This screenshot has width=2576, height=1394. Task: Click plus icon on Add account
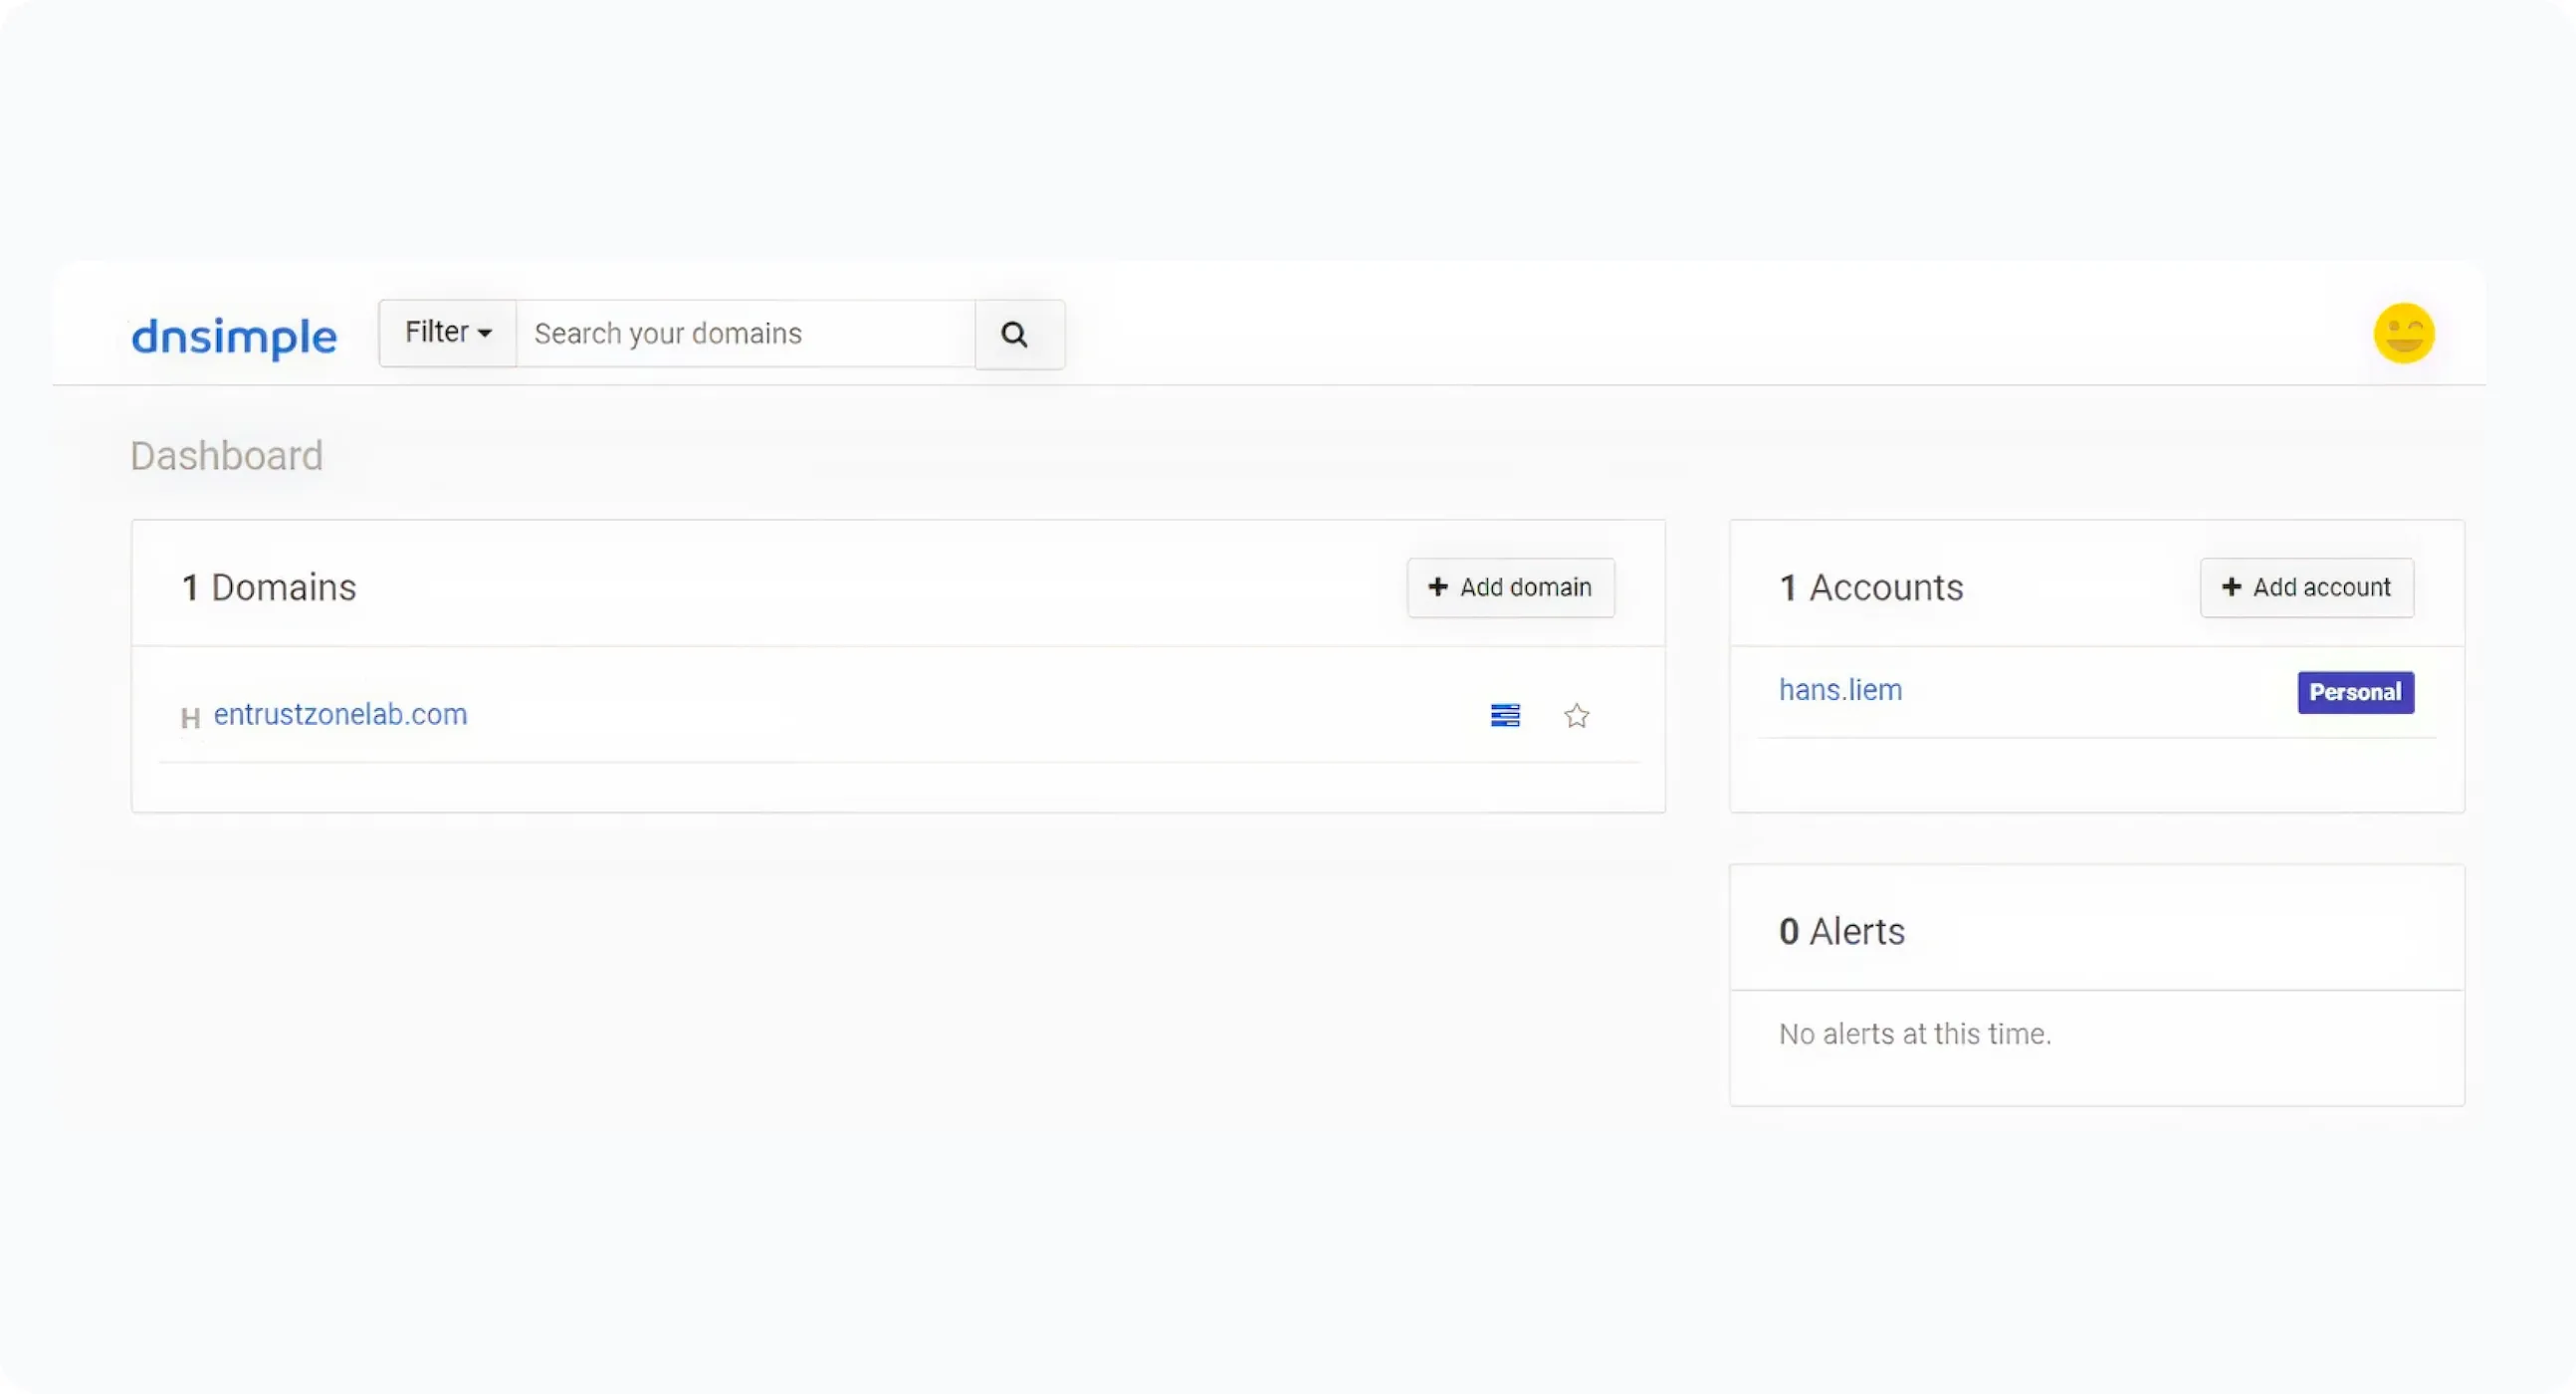click(2230, 587)
